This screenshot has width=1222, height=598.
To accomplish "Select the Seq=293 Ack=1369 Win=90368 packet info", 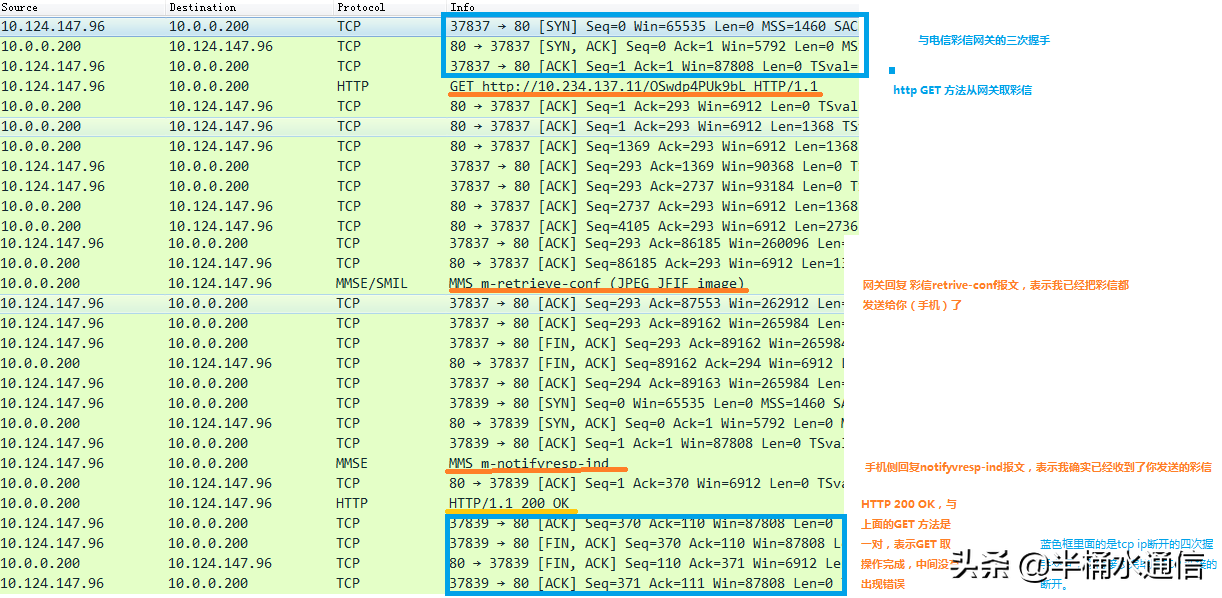I will tap(653, 166).
